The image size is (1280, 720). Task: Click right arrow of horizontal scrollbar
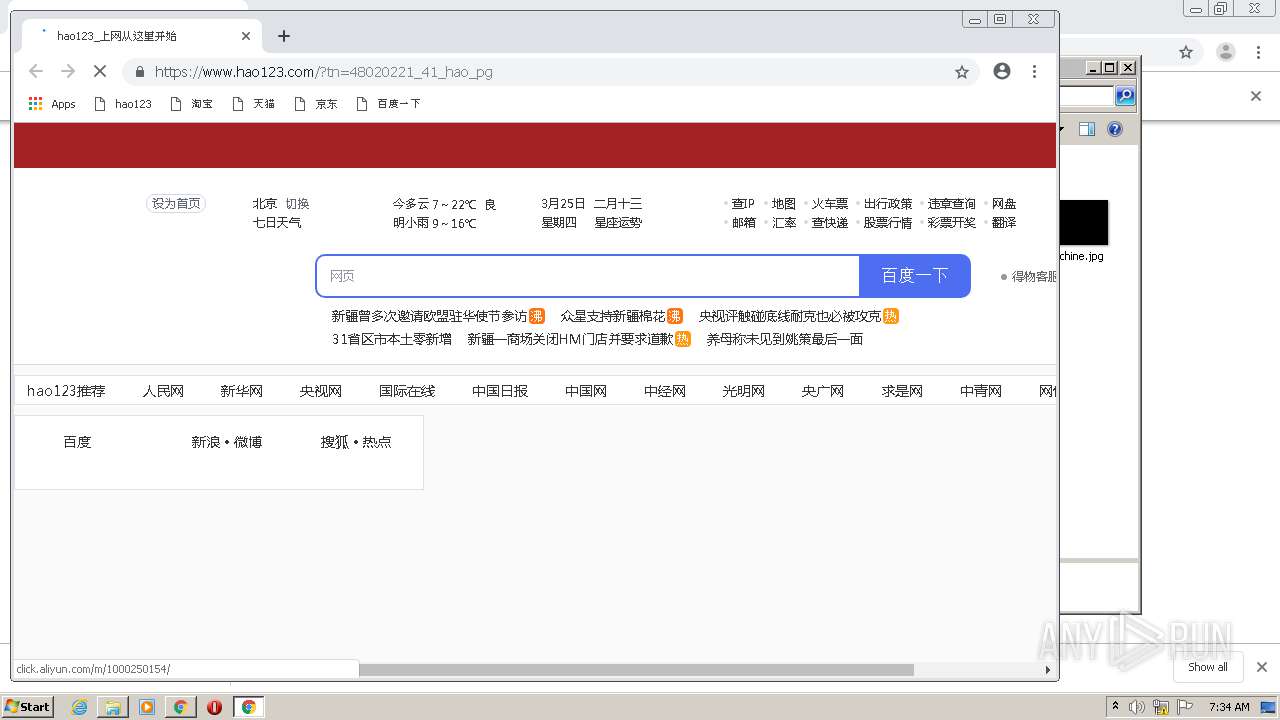click(x=1048, y=670)
